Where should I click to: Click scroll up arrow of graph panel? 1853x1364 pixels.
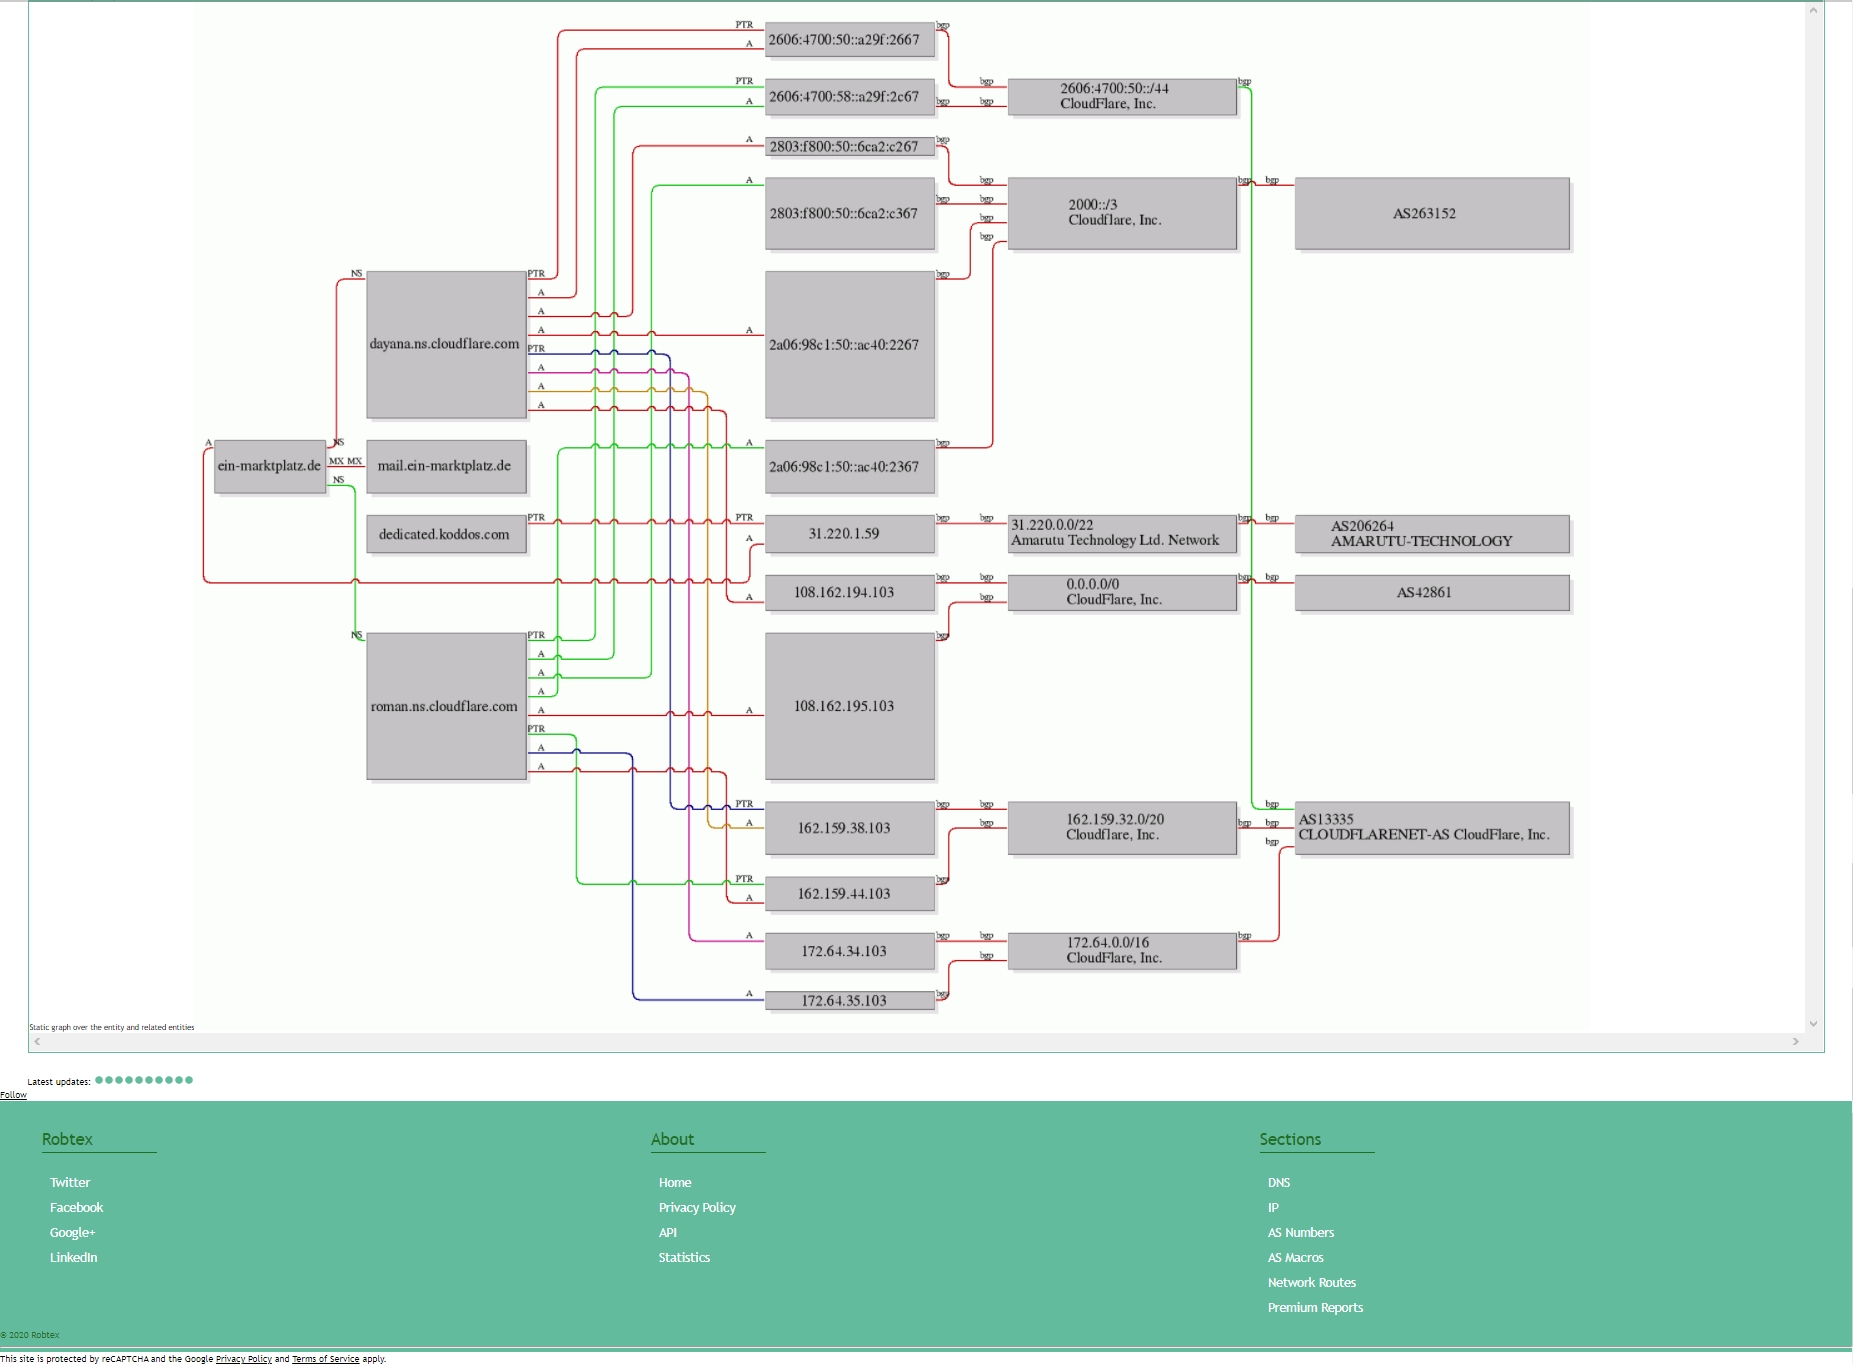(x=1813, y=10)
